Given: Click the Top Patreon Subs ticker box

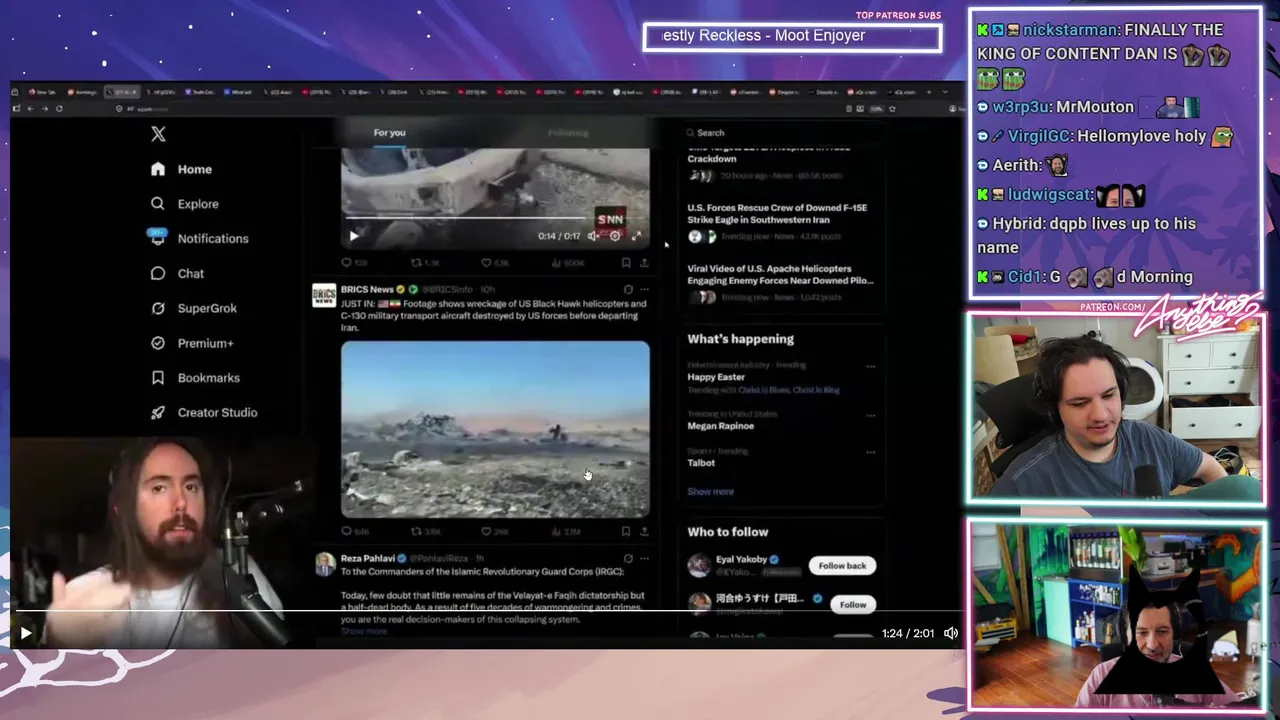Looking at the screenshot, I should pos(792,36).
